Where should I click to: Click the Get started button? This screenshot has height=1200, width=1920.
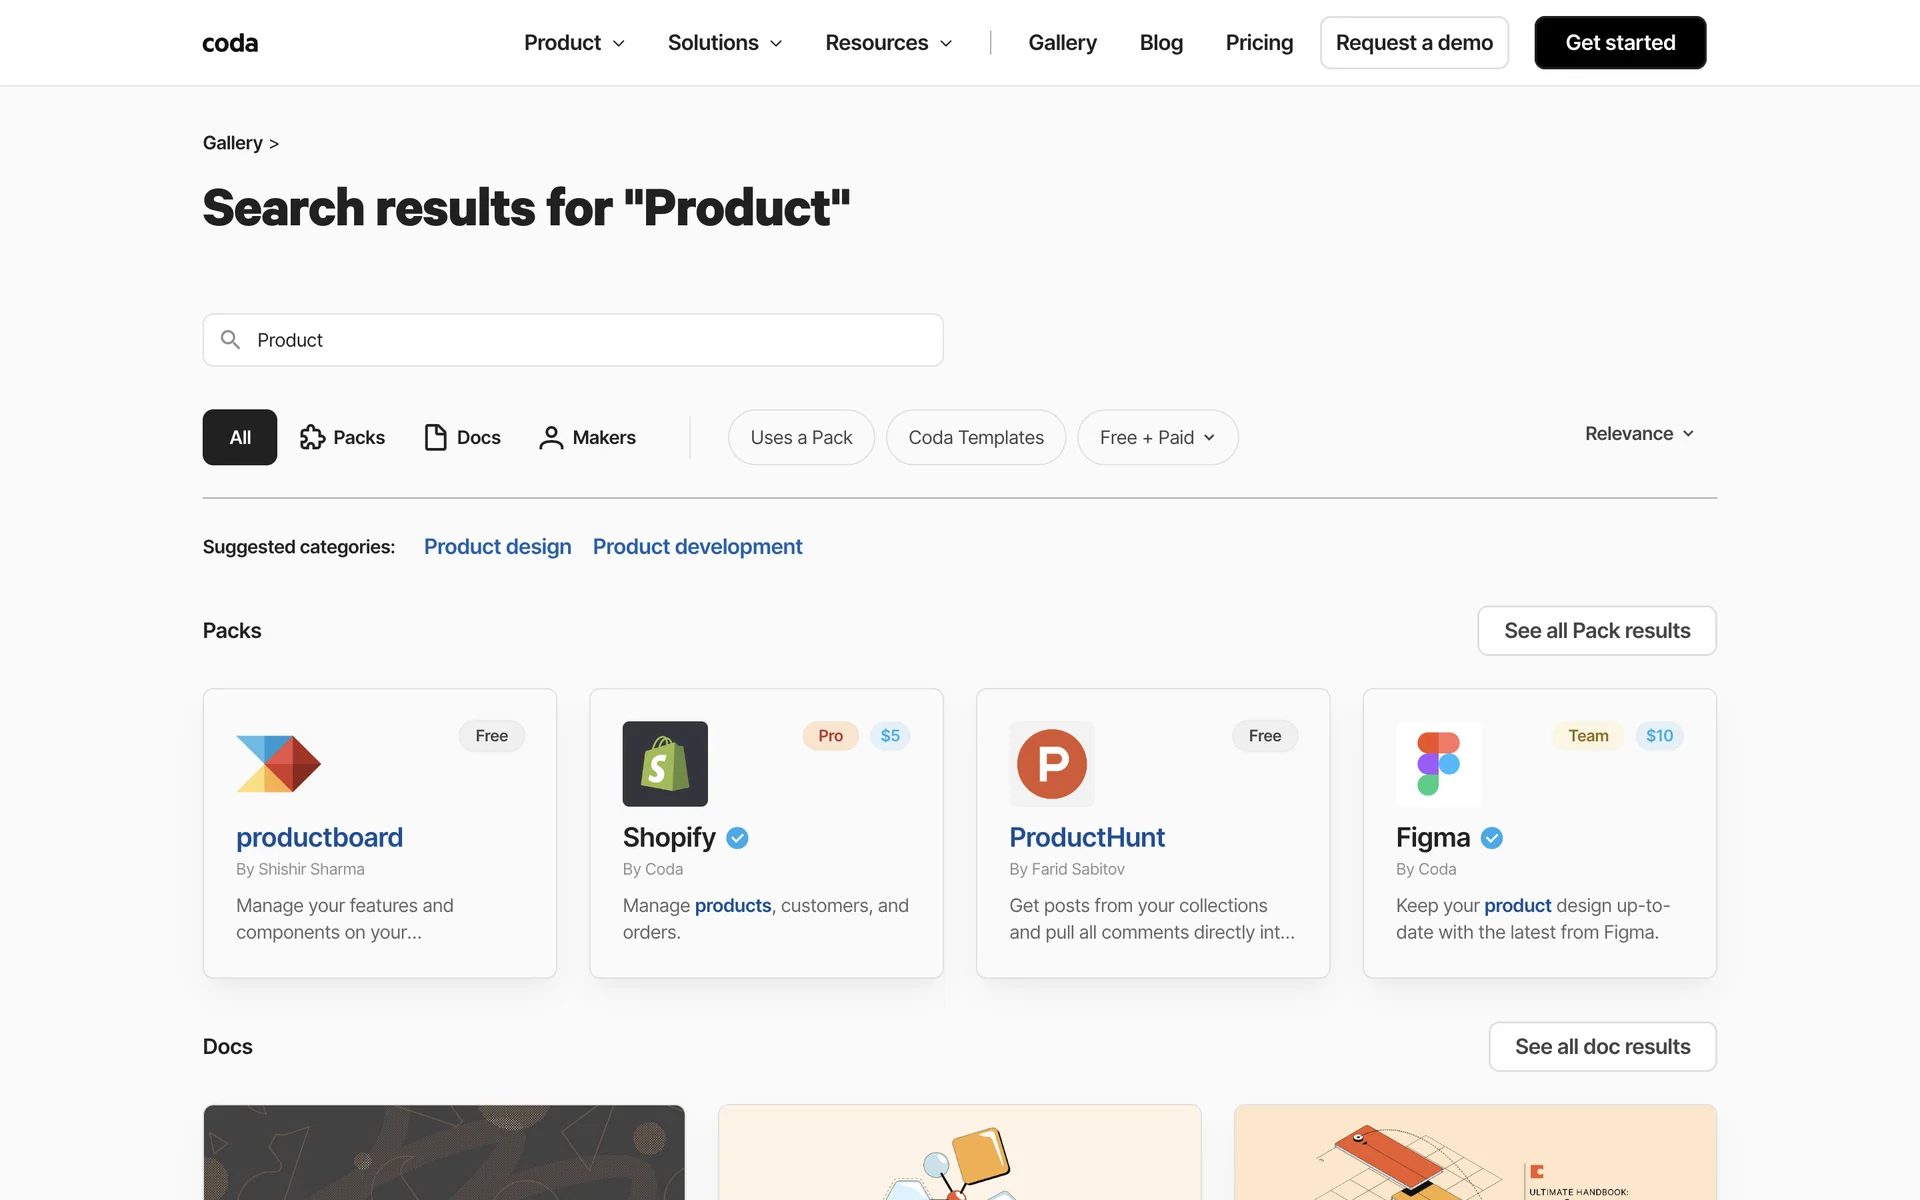pyautogui.click(x=1619, y=43)
